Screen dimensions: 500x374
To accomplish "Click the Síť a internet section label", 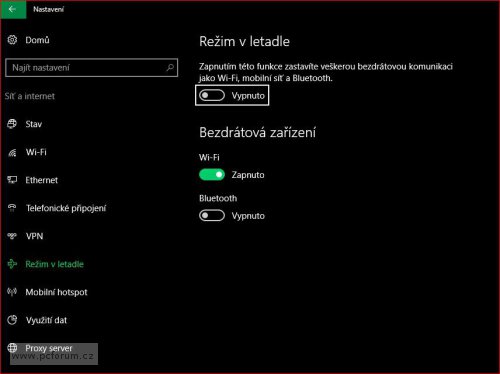I will point(30,96).
